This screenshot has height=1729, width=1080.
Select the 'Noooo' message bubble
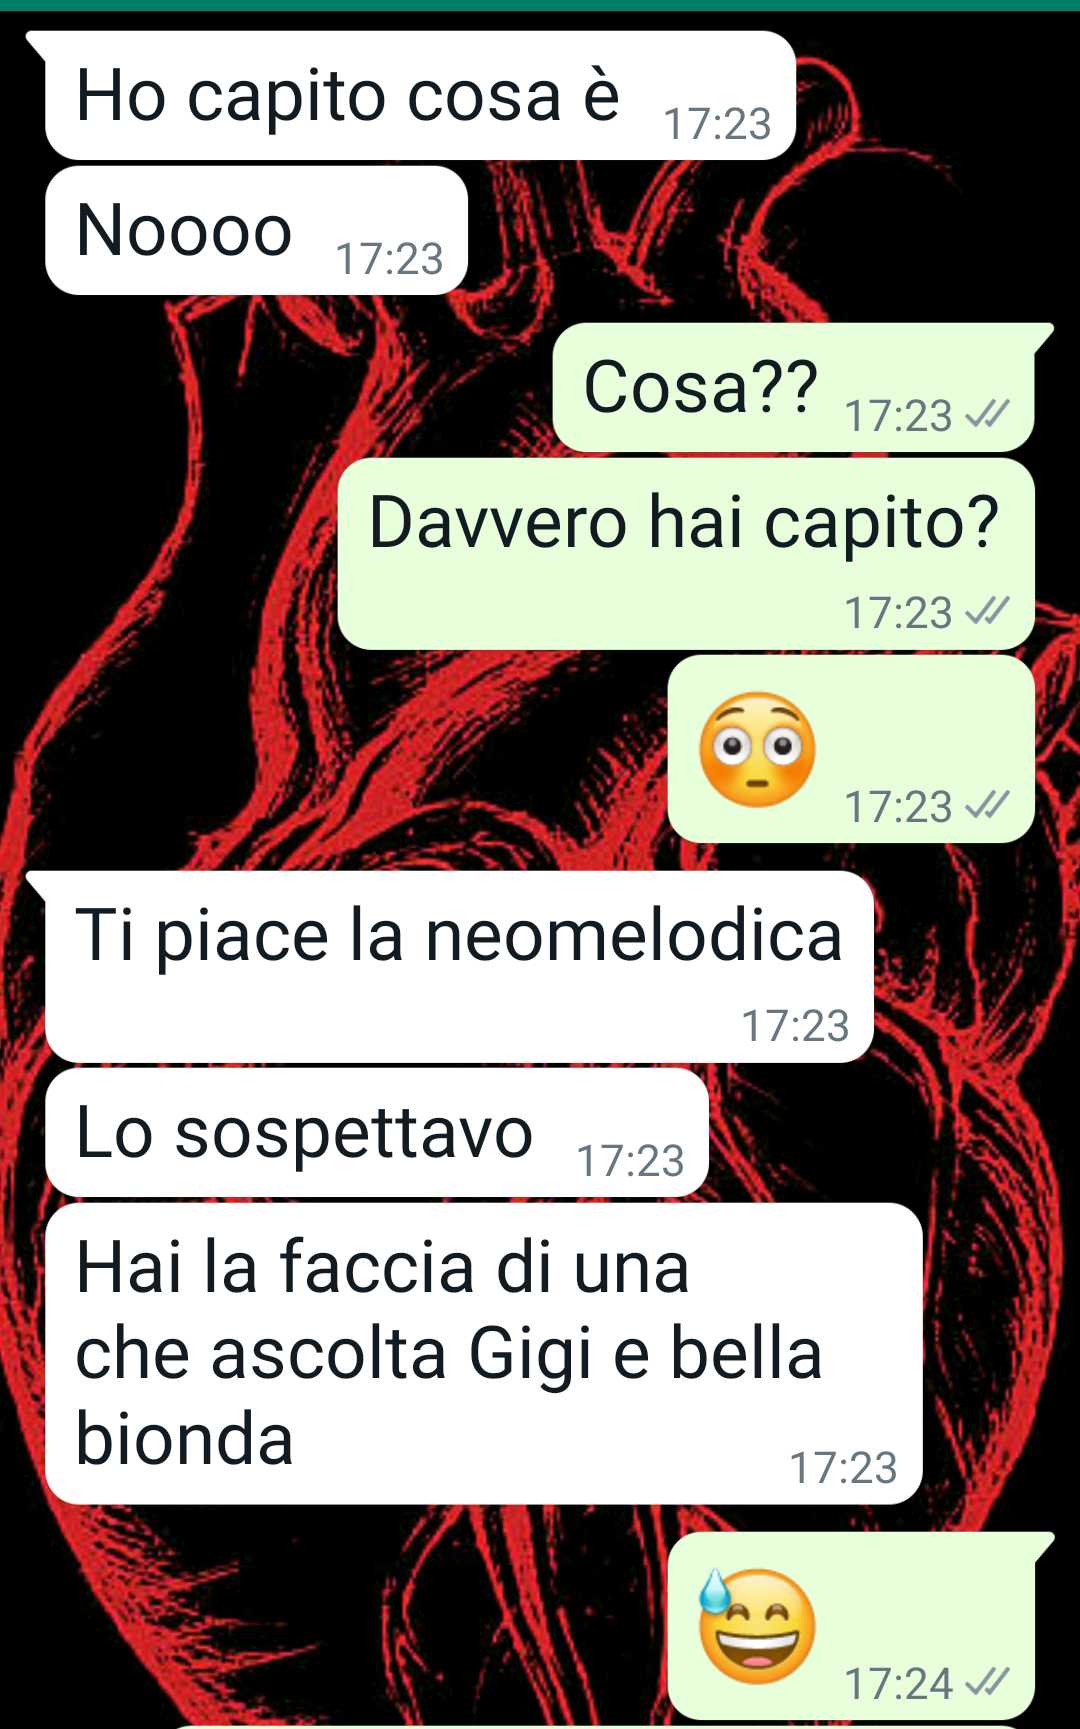pyautogui.click(x=257, y=230)
